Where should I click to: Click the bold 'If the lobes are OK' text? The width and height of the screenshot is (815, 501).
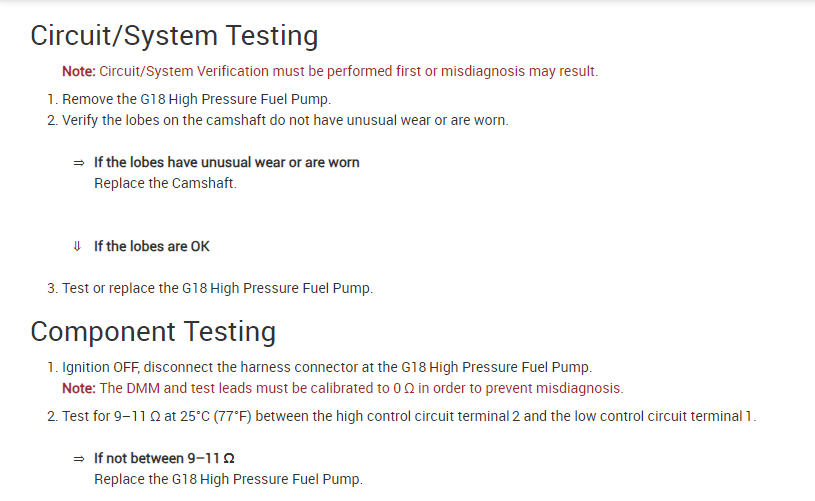[152, 246]
